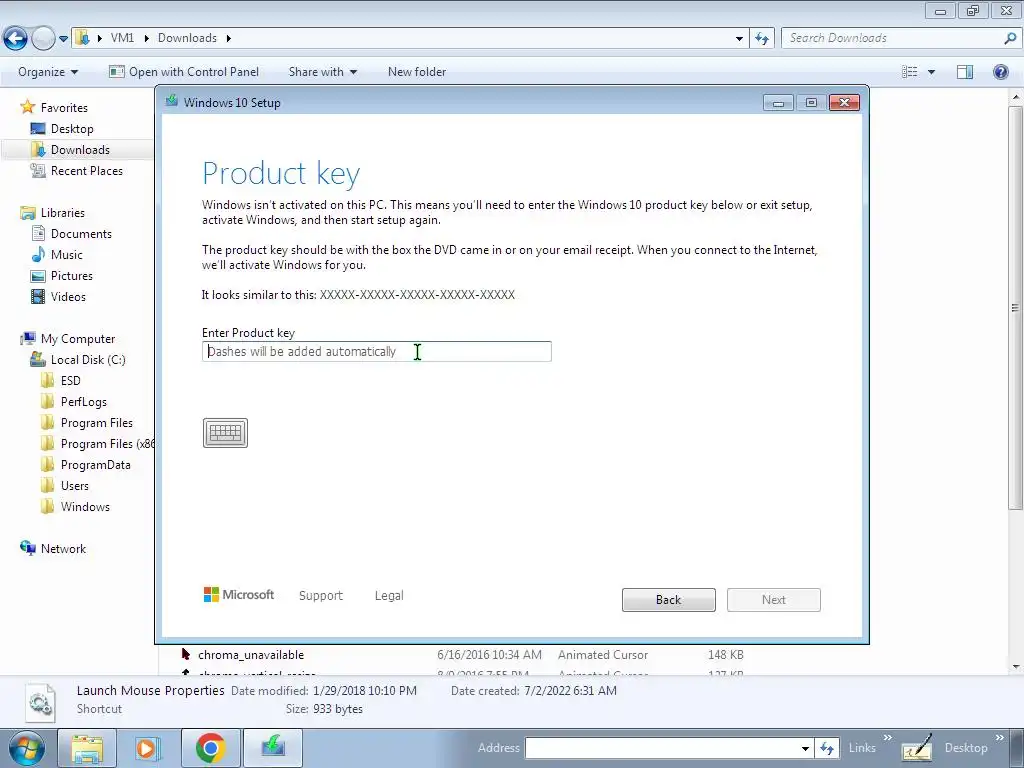Open the ProgramData folder
Image resolution: width=1024 pixels, height=768 pixels.
(x=95, y=465)
